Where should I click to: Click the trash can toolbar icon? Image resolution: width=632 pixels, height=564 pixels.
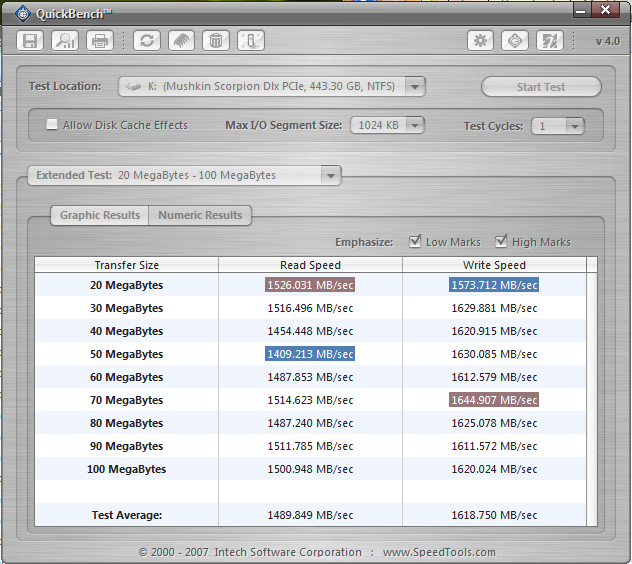(215, 41)
